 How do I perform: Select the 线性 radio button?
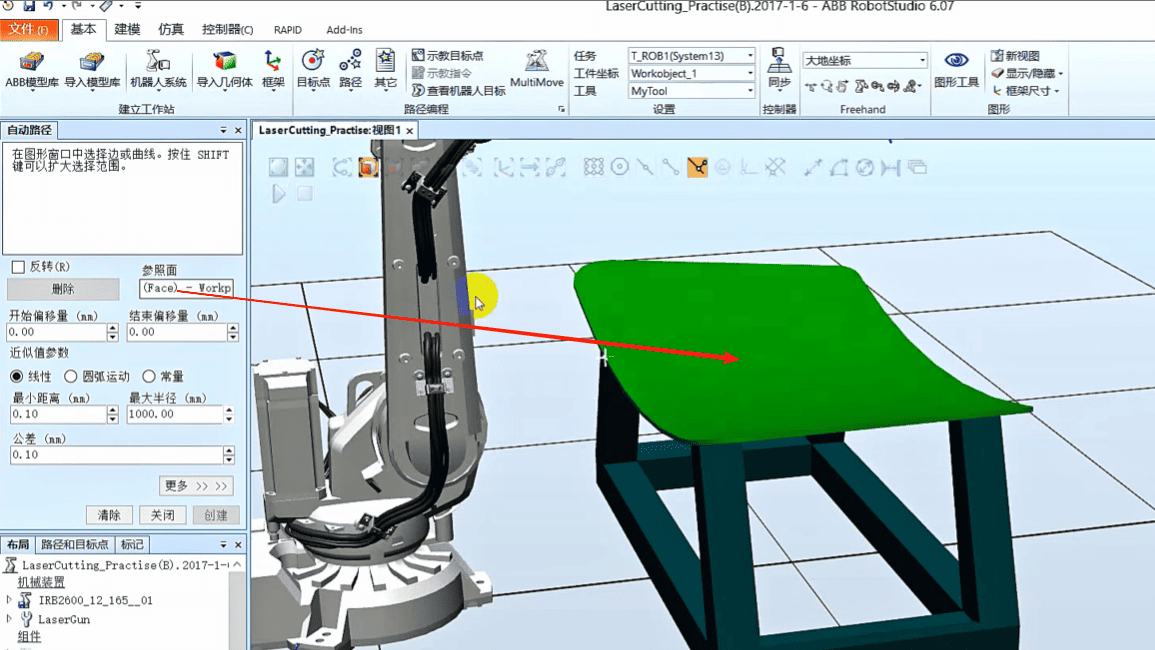[16, 377]
